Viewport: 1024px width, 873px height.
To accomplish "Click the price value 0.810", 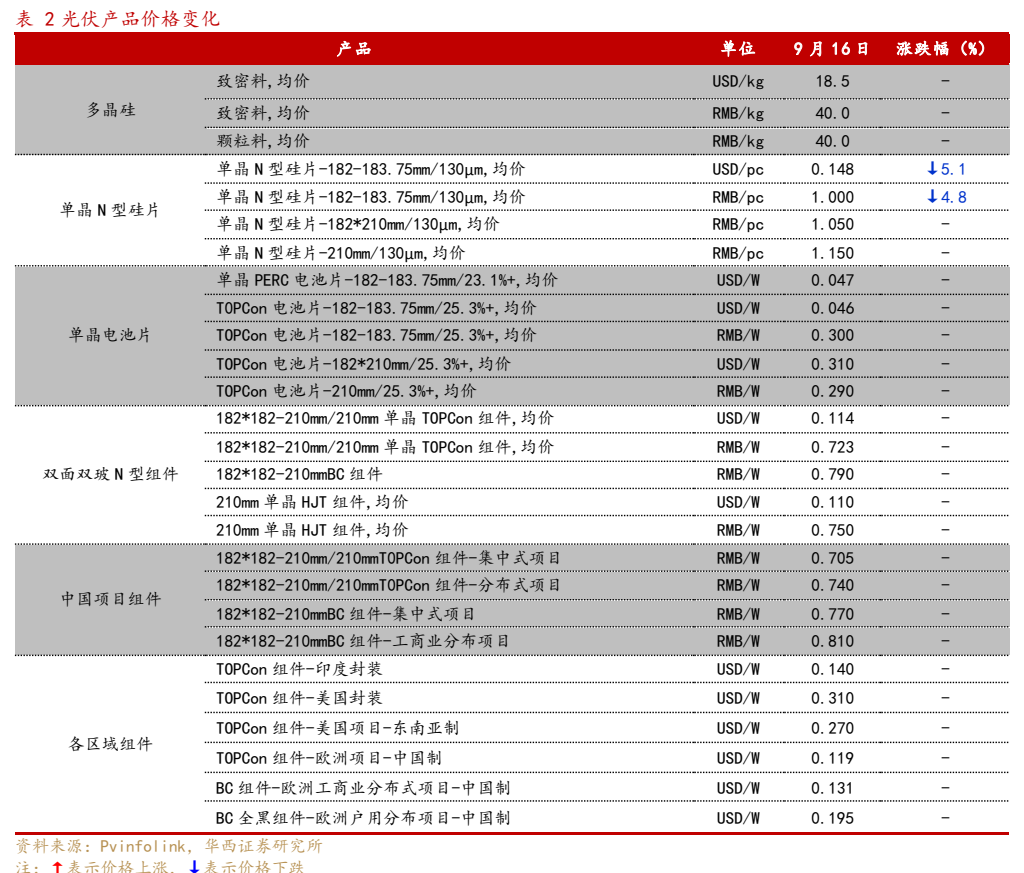I will pyautogui.click(x=833, y=642).
